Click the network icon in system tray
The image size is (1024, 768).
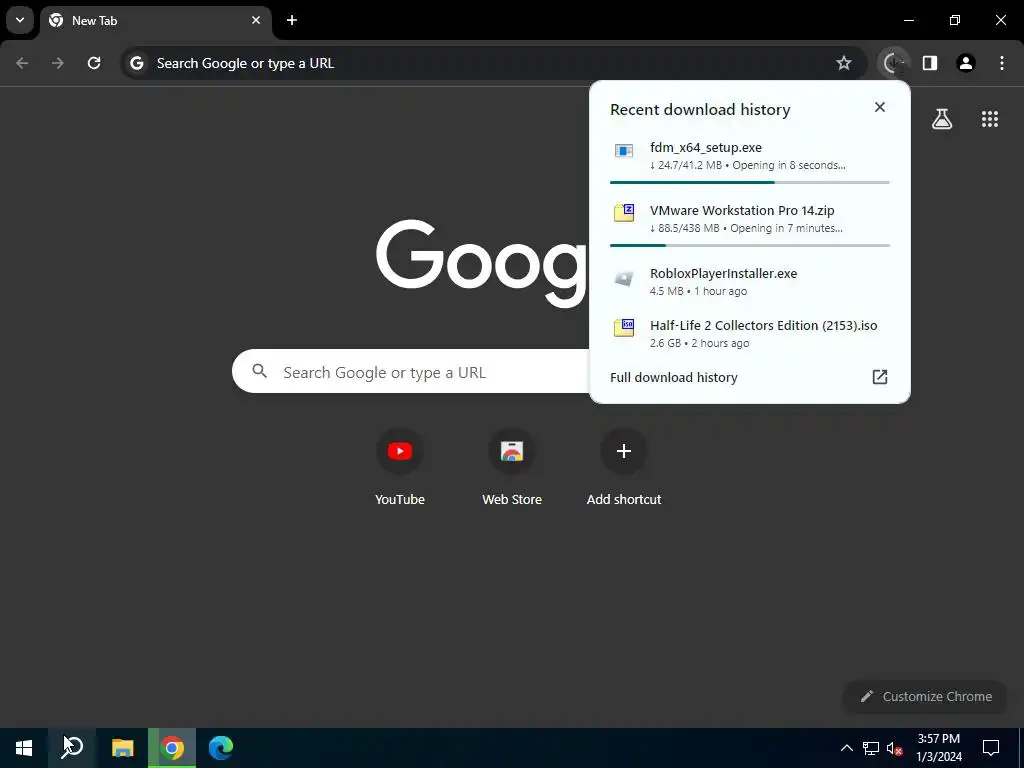tap(871, 748)
